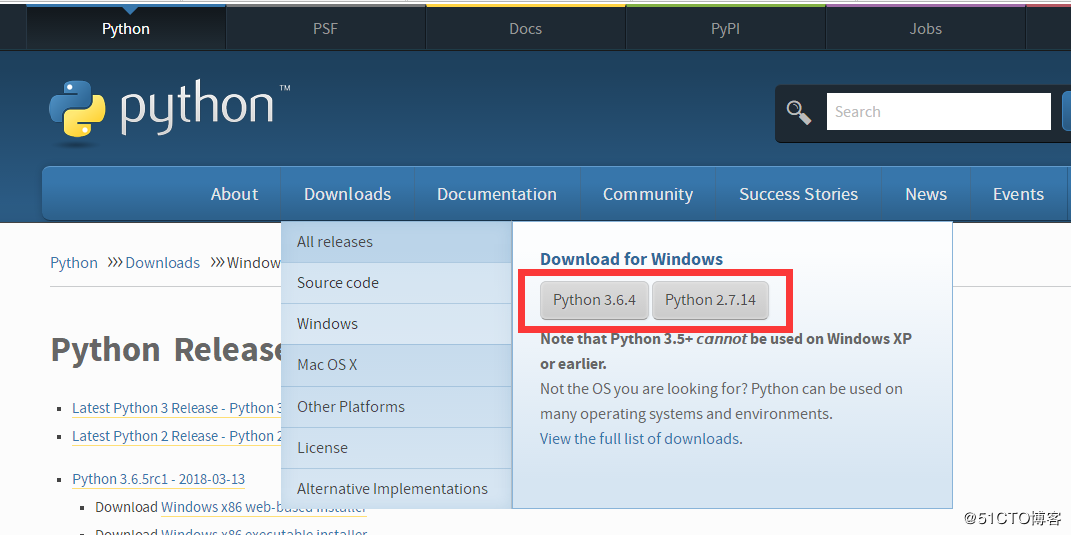Open the Jobs top tab

point(925,29)
